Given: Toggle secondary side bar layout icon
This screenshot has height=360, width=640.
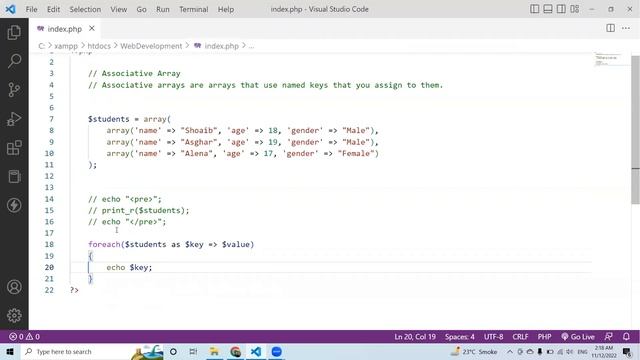Looking at the screenshot, I should pos(561,9).
